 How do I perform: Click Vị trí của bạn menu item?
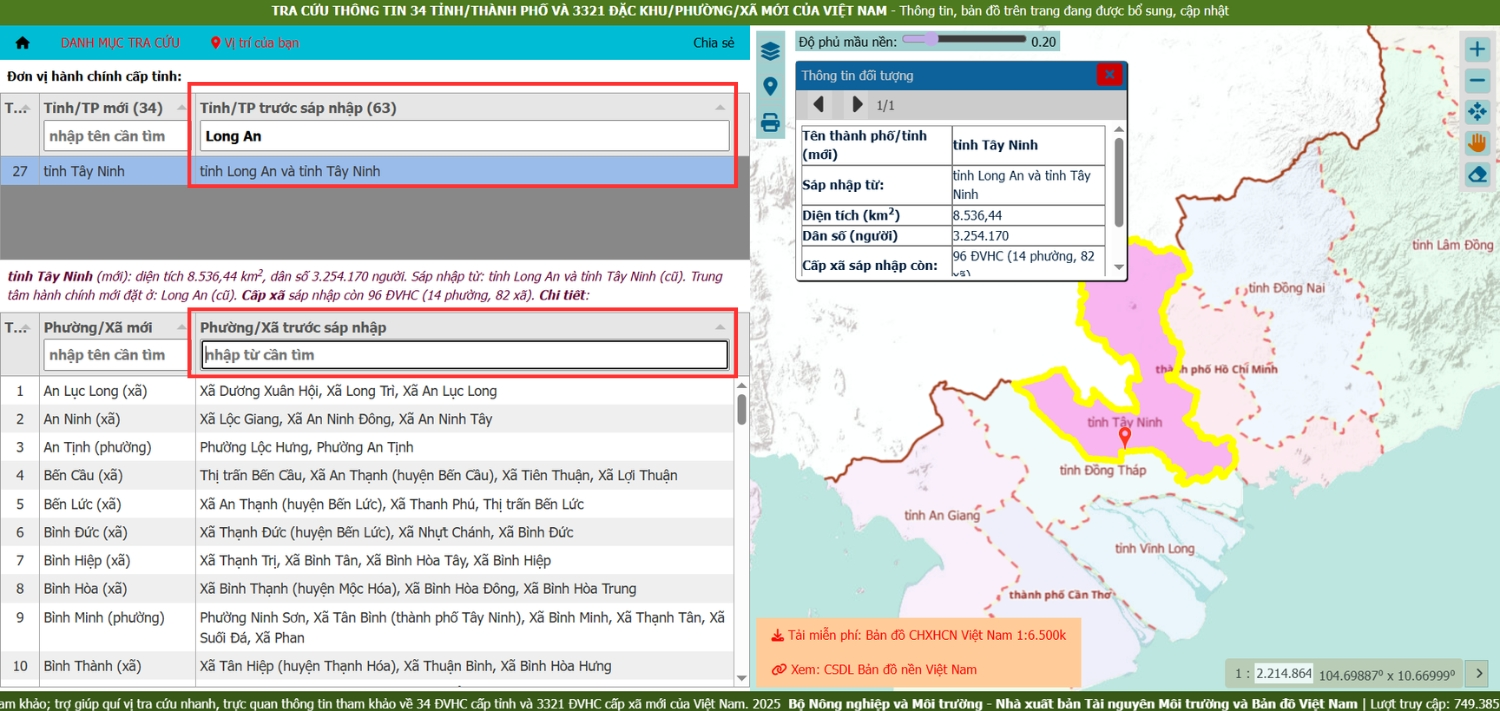click(x=255, y=43)
